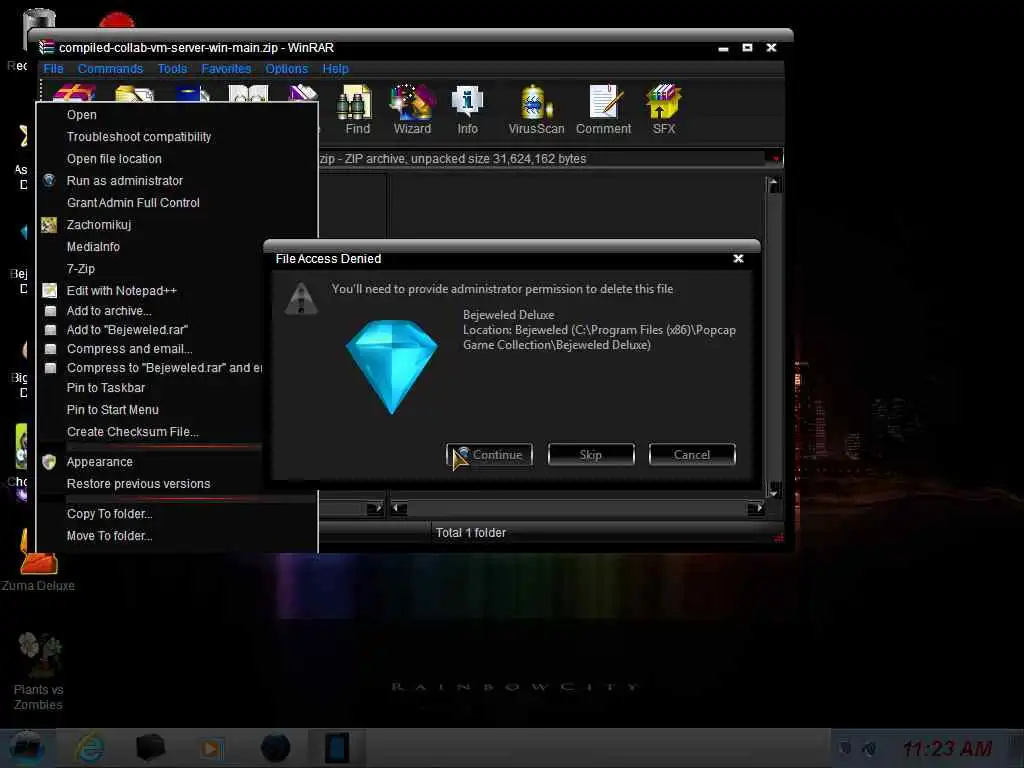Choose Open from the context menu
1024x768 pixels.
coord(178,115)
